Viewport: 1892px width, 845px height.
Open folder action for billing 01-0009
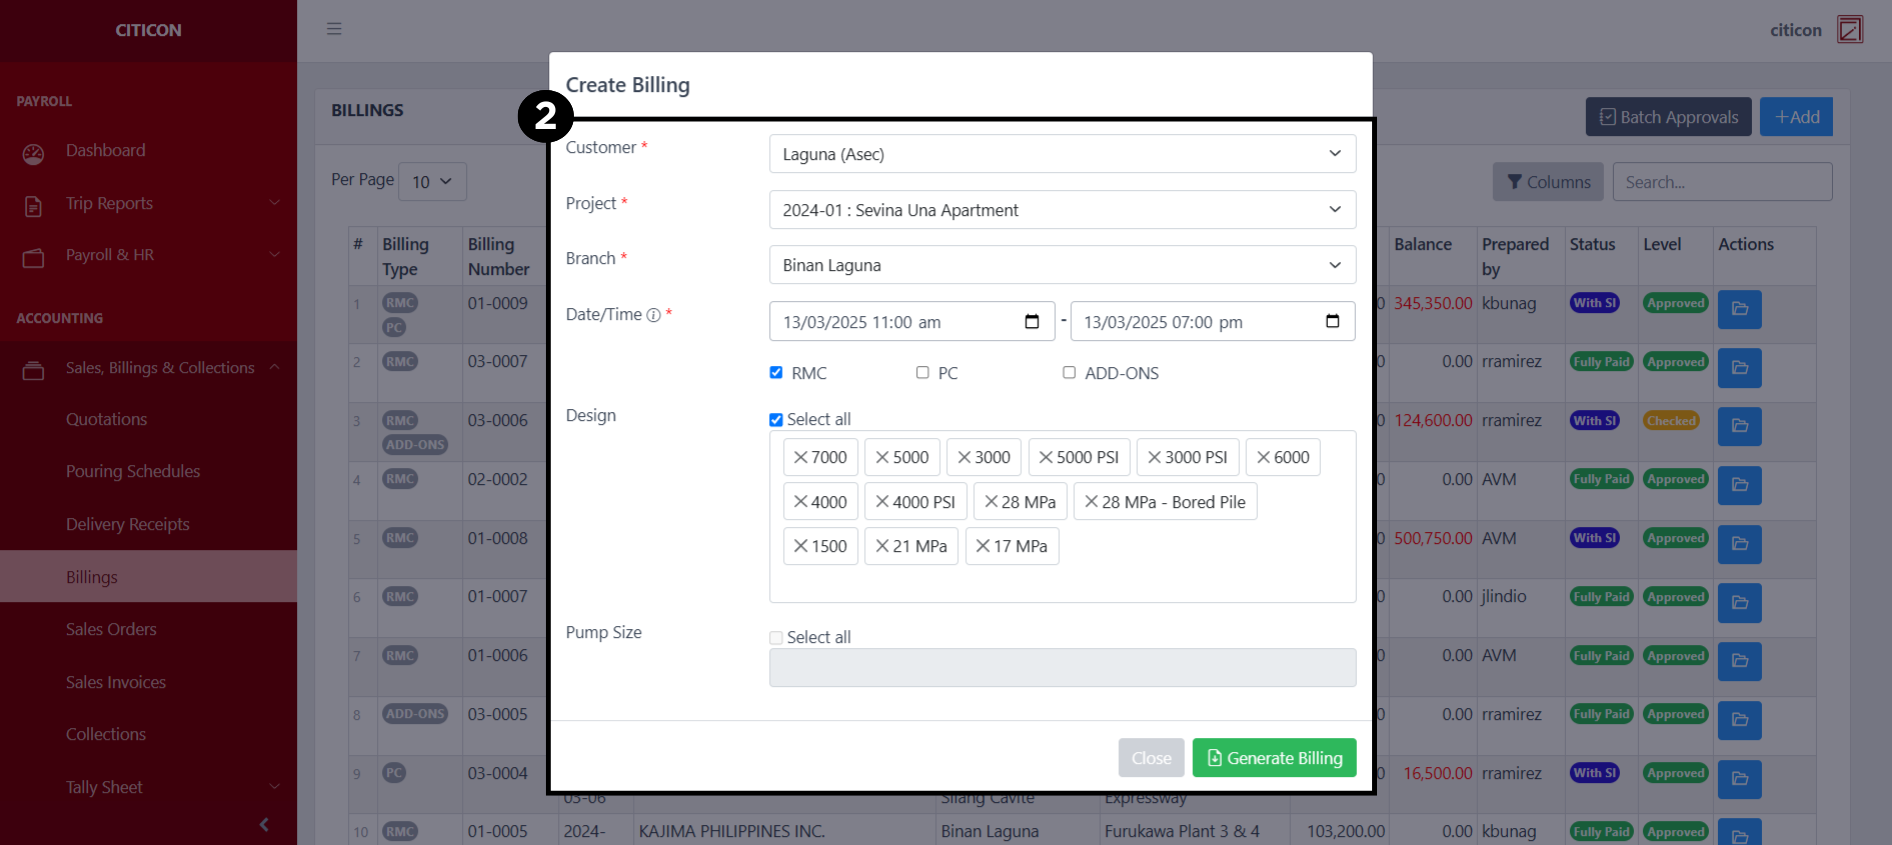[x=1739, y=309]
